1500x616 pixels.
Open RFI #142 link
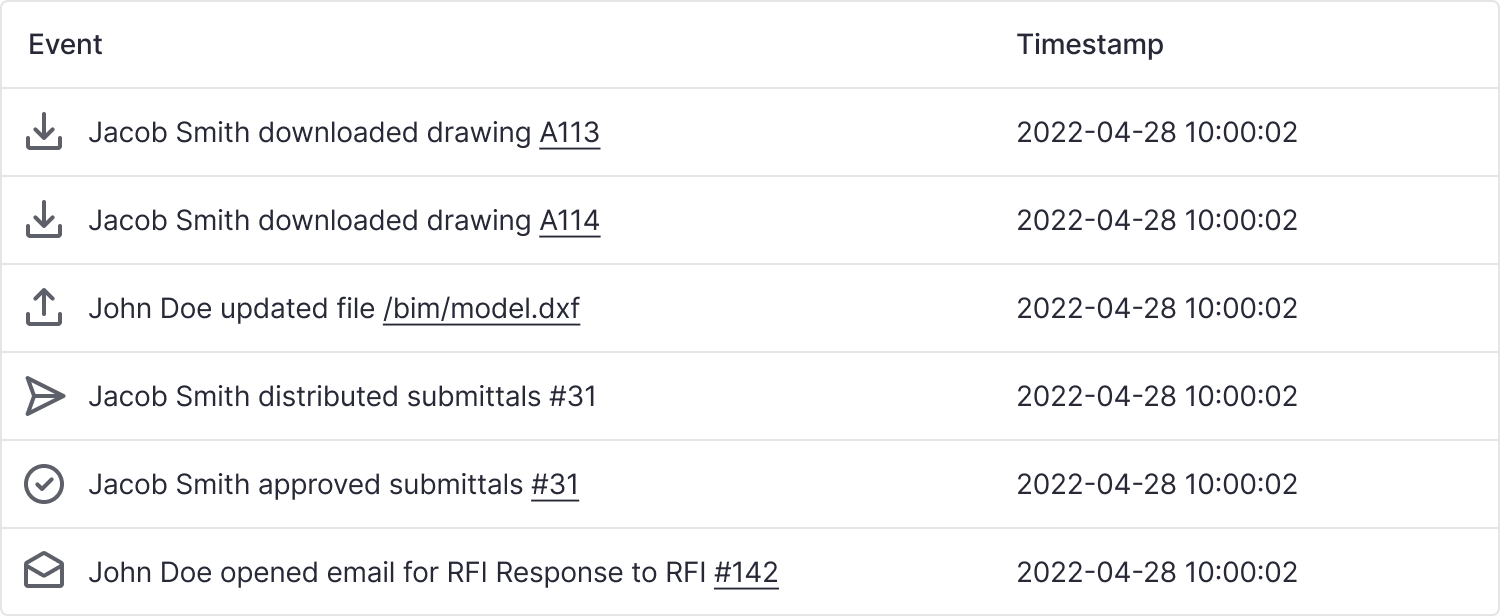click(x=746, y=573)
